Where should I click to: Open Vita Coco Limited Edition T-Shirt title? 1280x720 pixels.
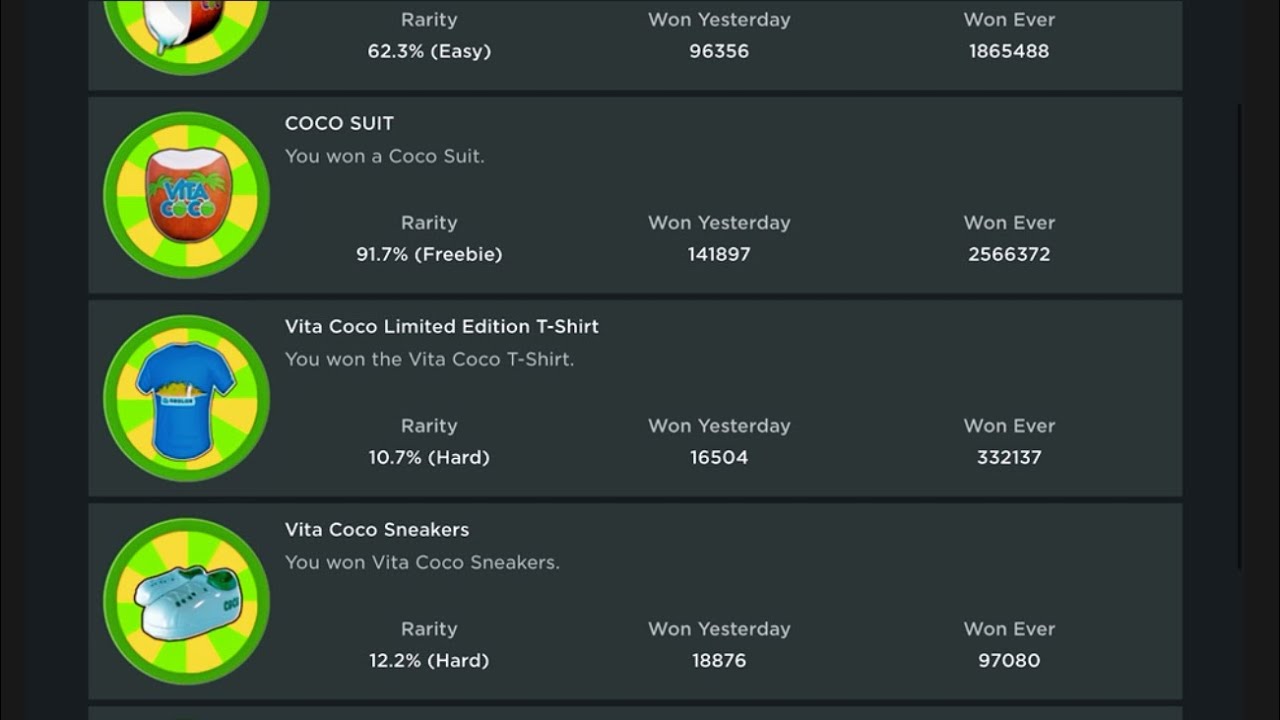442,326
